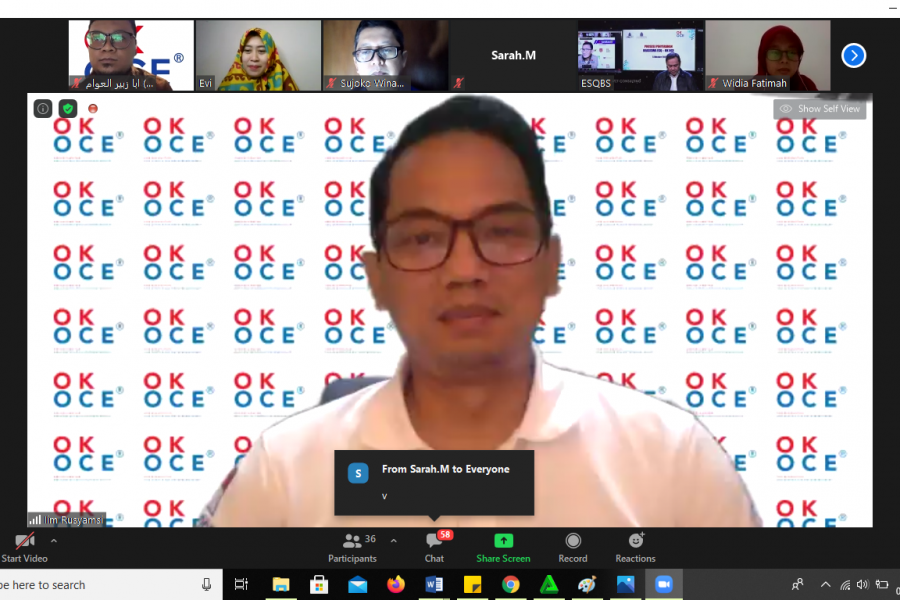This screenshot has height=600, width=900.
Task: Click the Start Video camera icon
Action: (25, 541)
